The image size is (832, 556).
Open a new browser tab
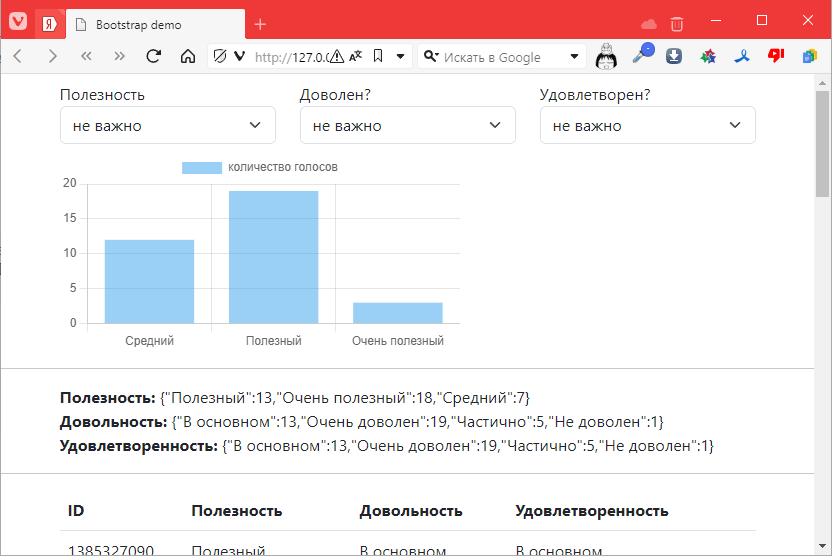coord(260,24)
